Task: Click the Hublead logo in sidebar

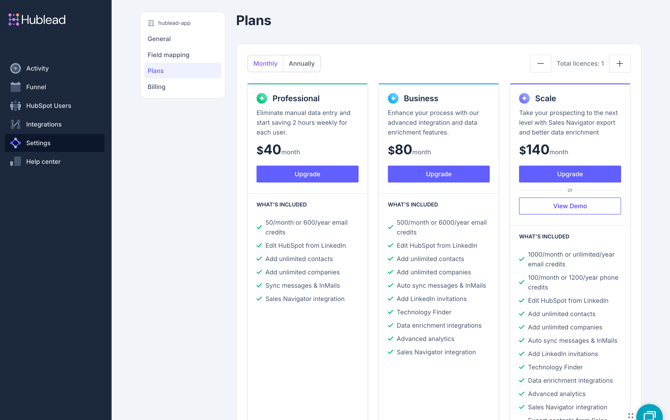Action: [37, 19]
